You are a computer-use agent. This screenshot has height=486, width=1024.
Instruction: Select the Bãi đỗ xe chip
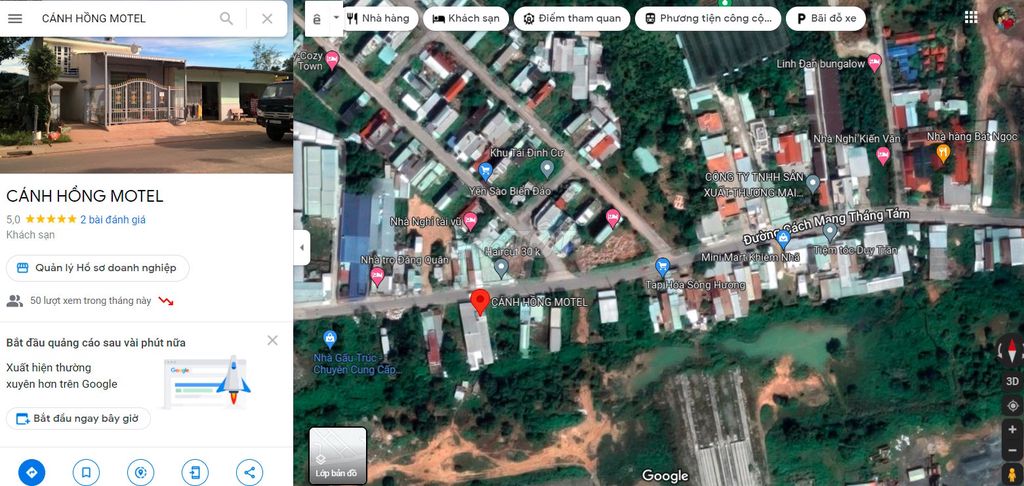pos(825,18)
